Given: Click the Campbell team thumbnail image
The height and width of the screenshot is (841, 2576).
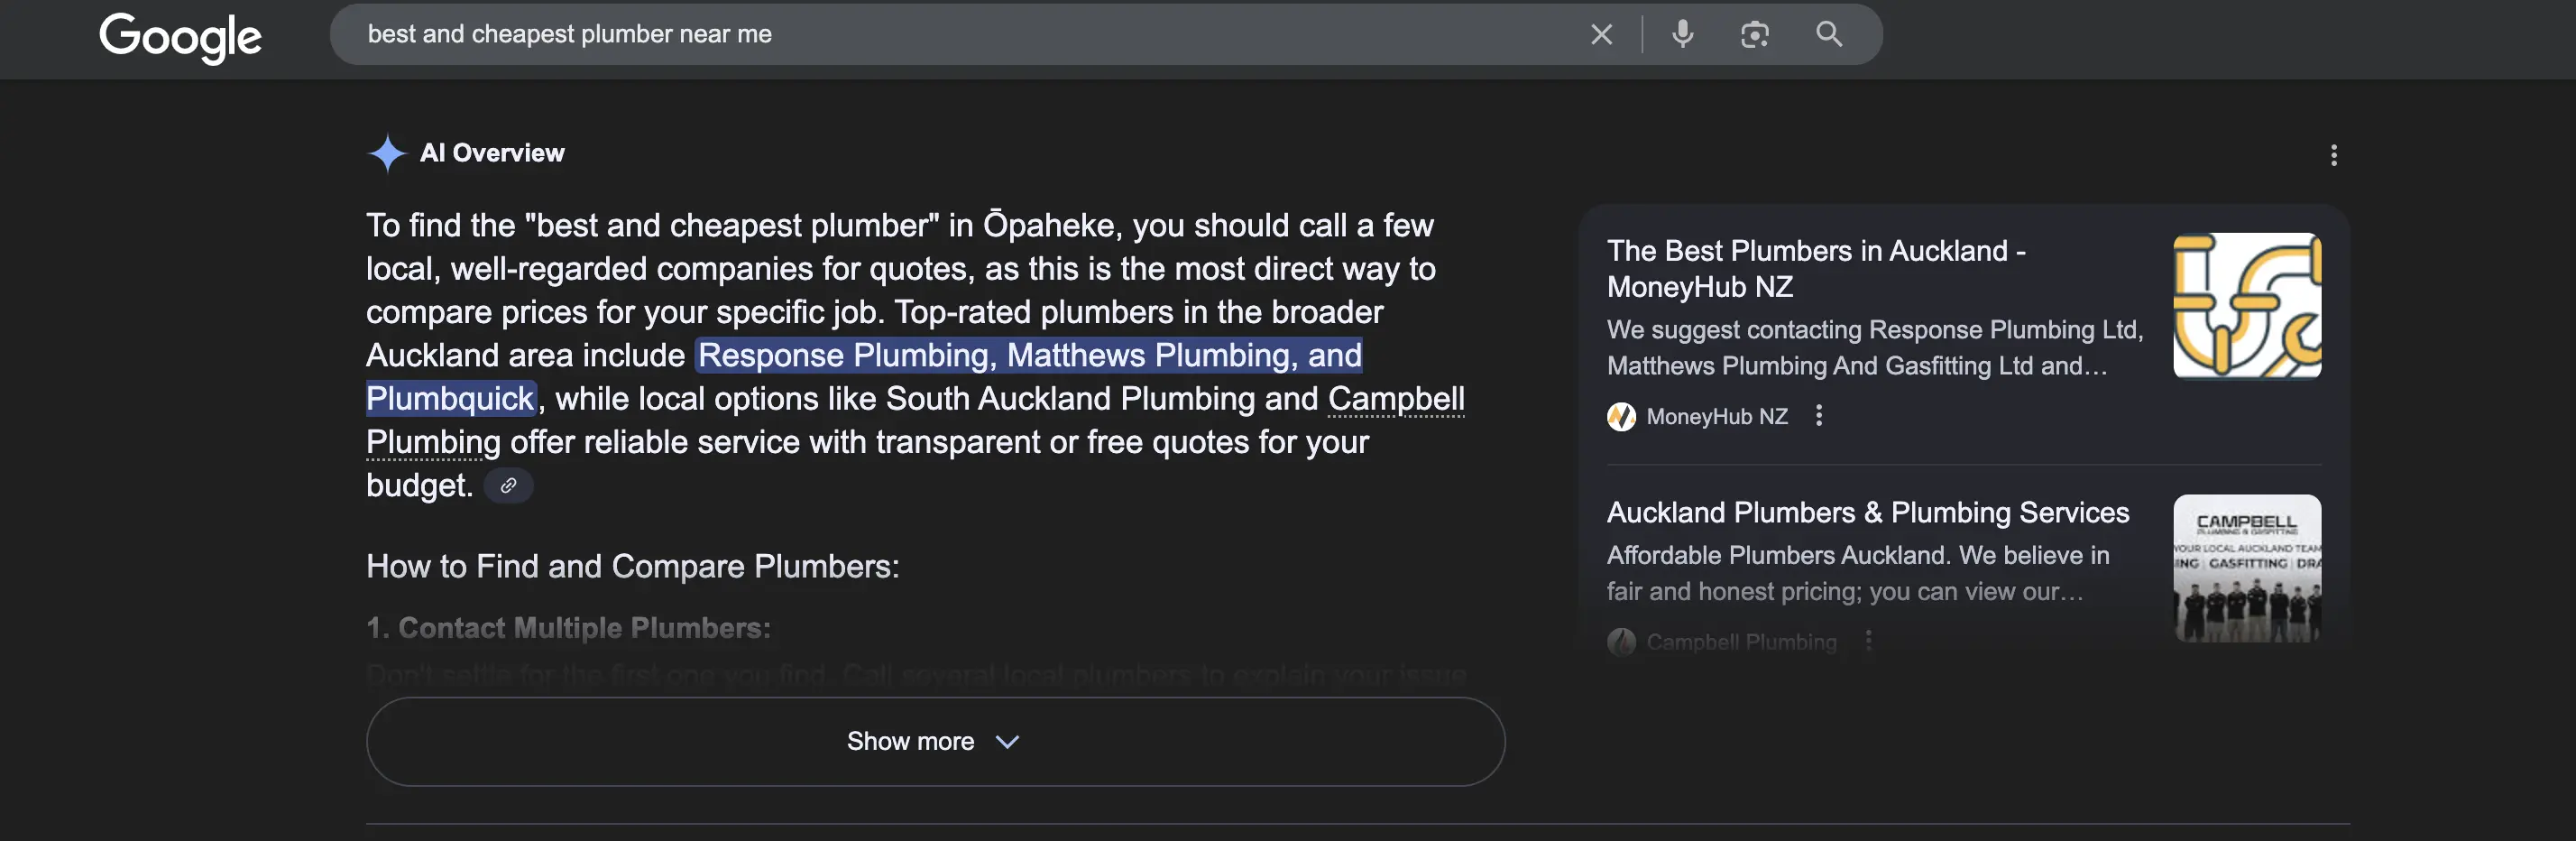Looking at the screenshot, I should pyautogui.click(x=2246, y=568).
